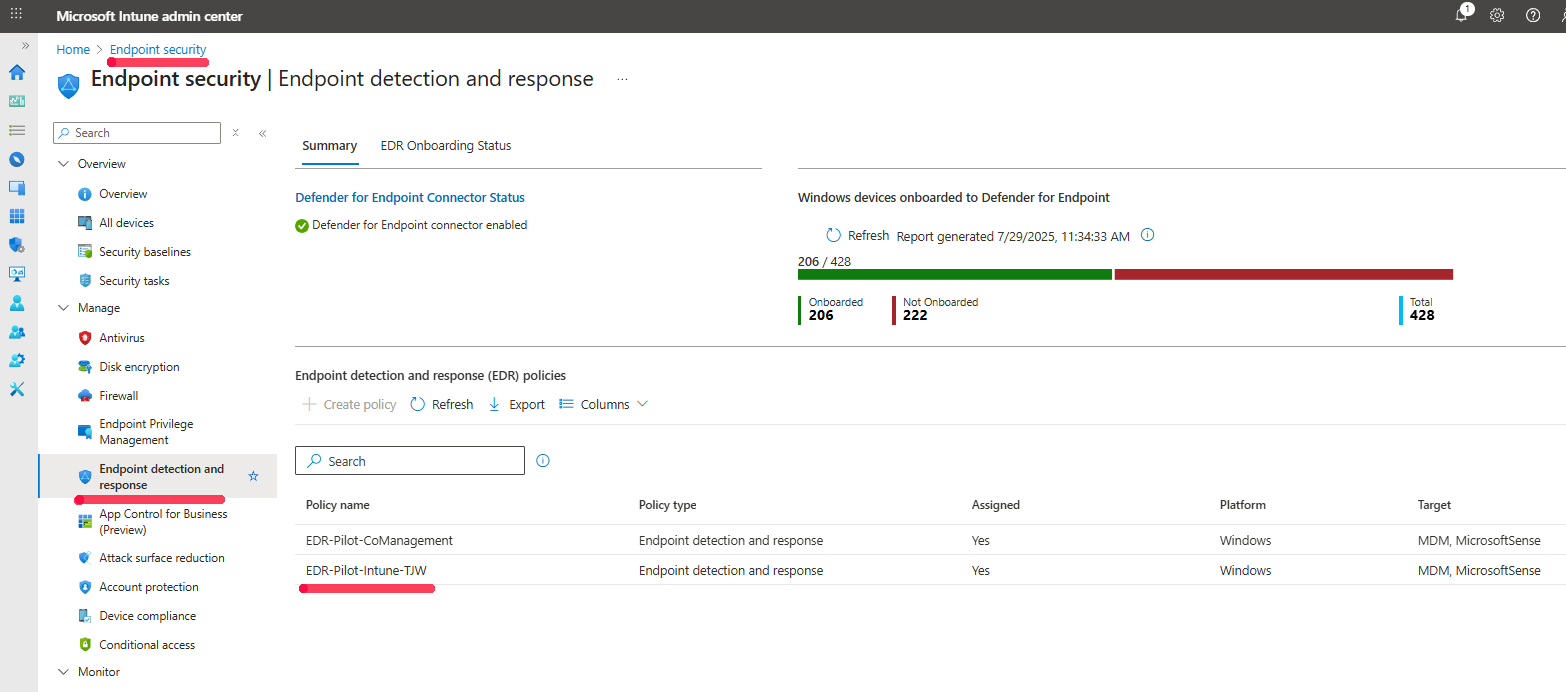Viewport: 1566px width, 692px height.
Task: Refresh the onboarding report
Action: pos(857,236)
